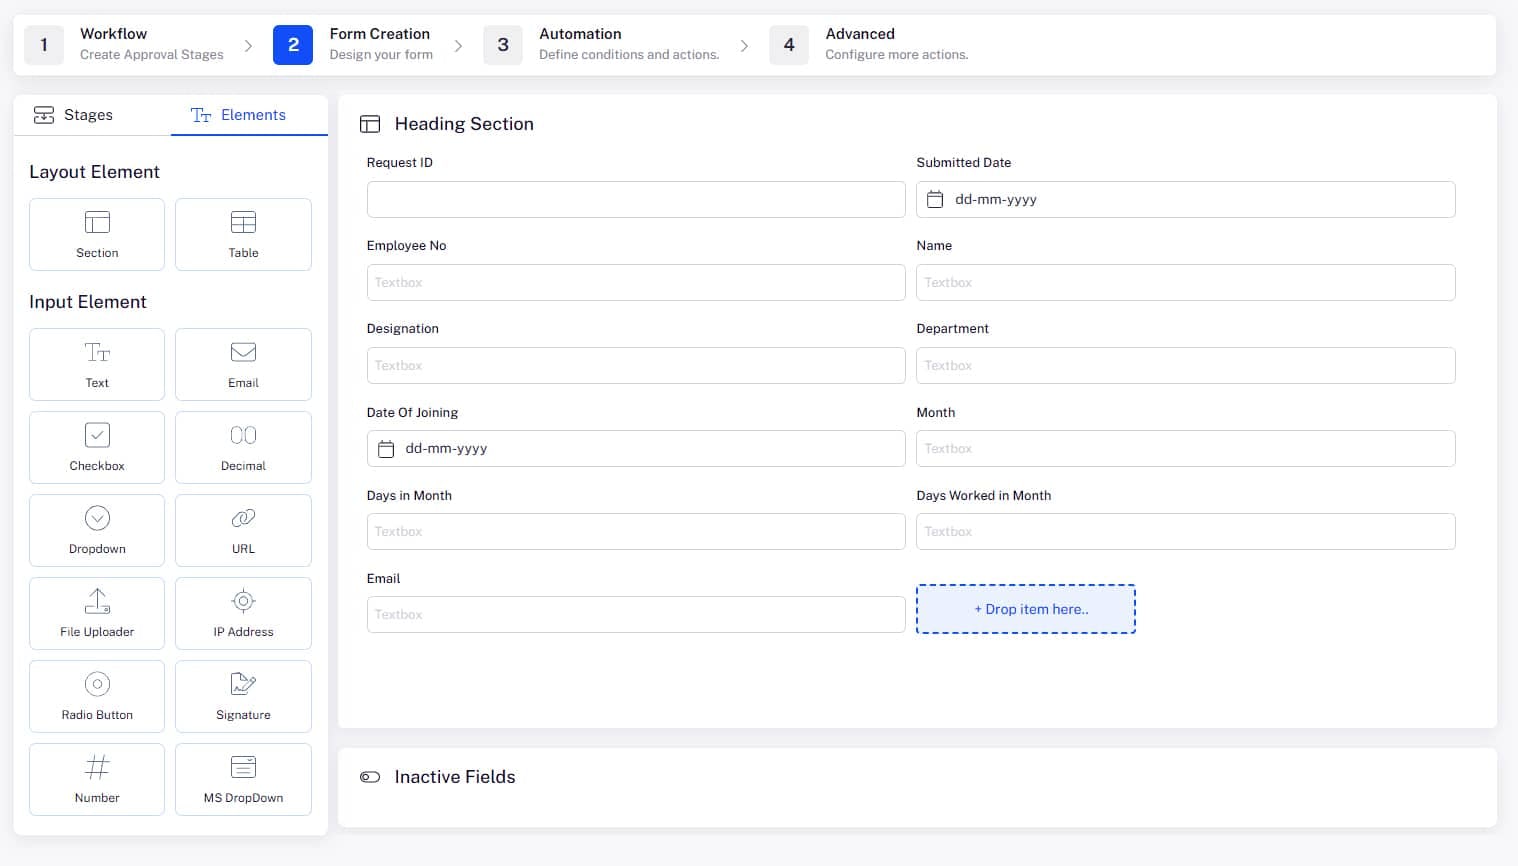Click inside the Request ID field
Image resolution: width=1518 pixels, height=866 pixels.
(636, 199)
